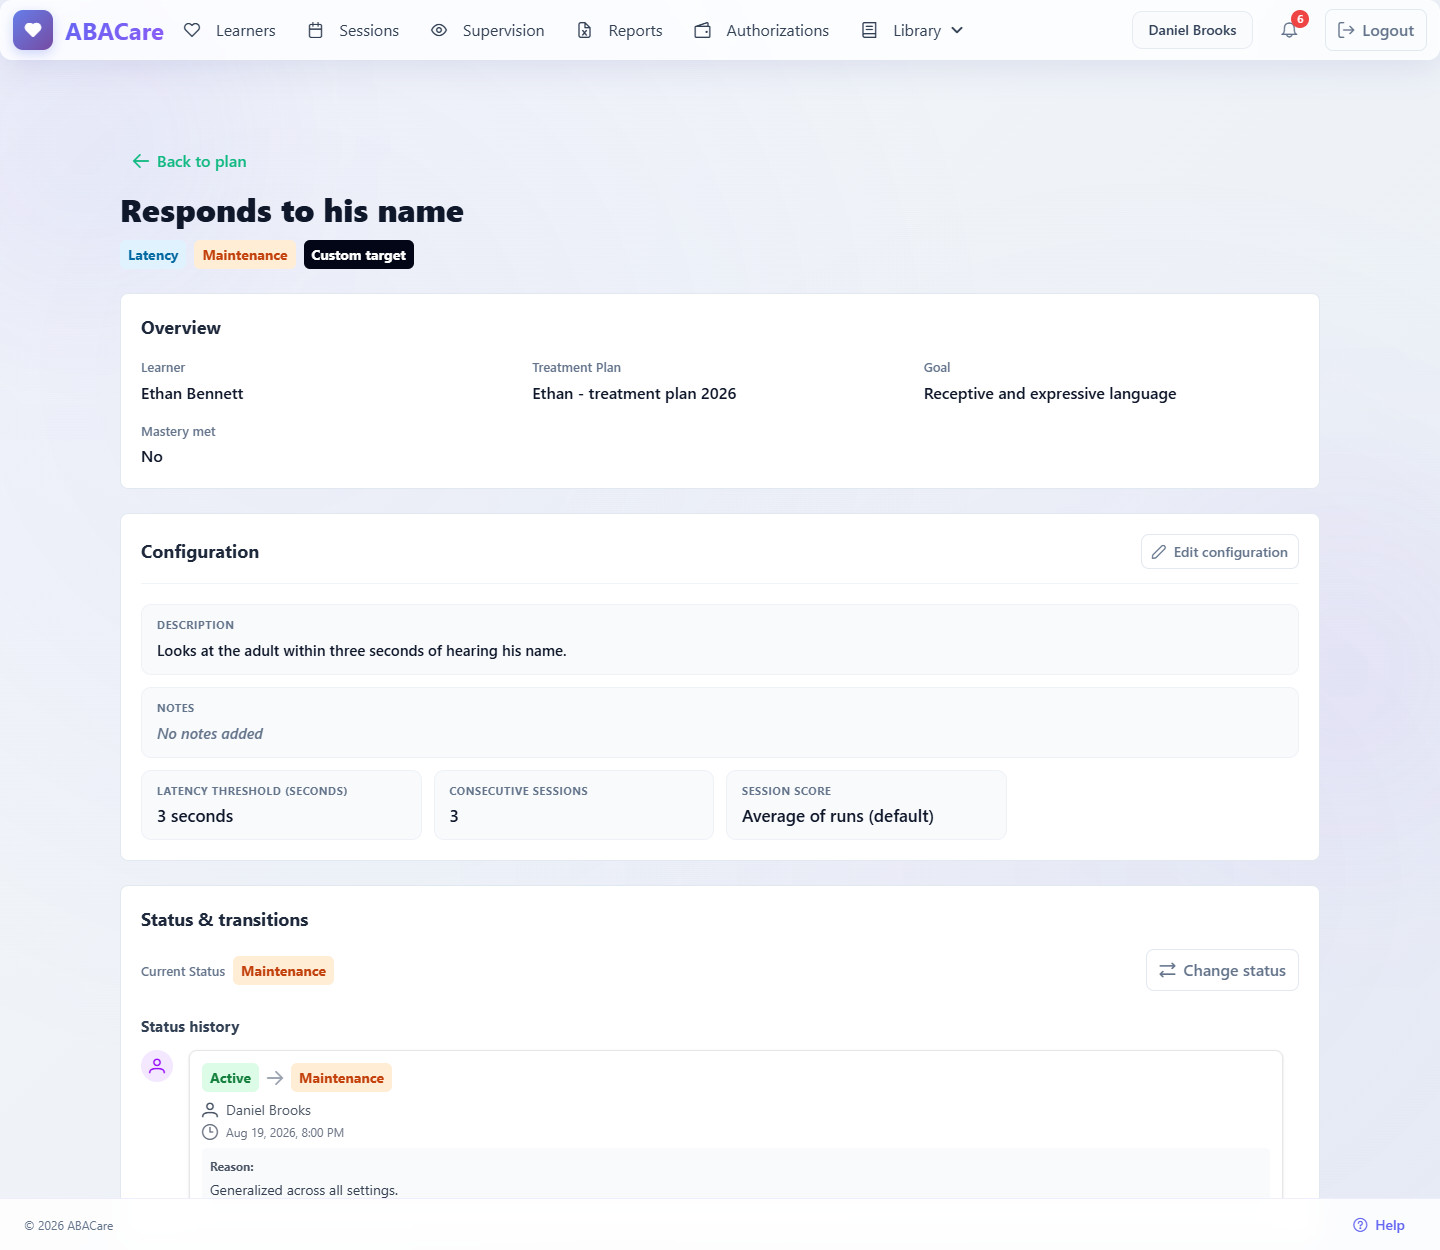Click the Maintenance badge under the title
This screenshot has height=1250, width=1440.
tap(245, 255)
